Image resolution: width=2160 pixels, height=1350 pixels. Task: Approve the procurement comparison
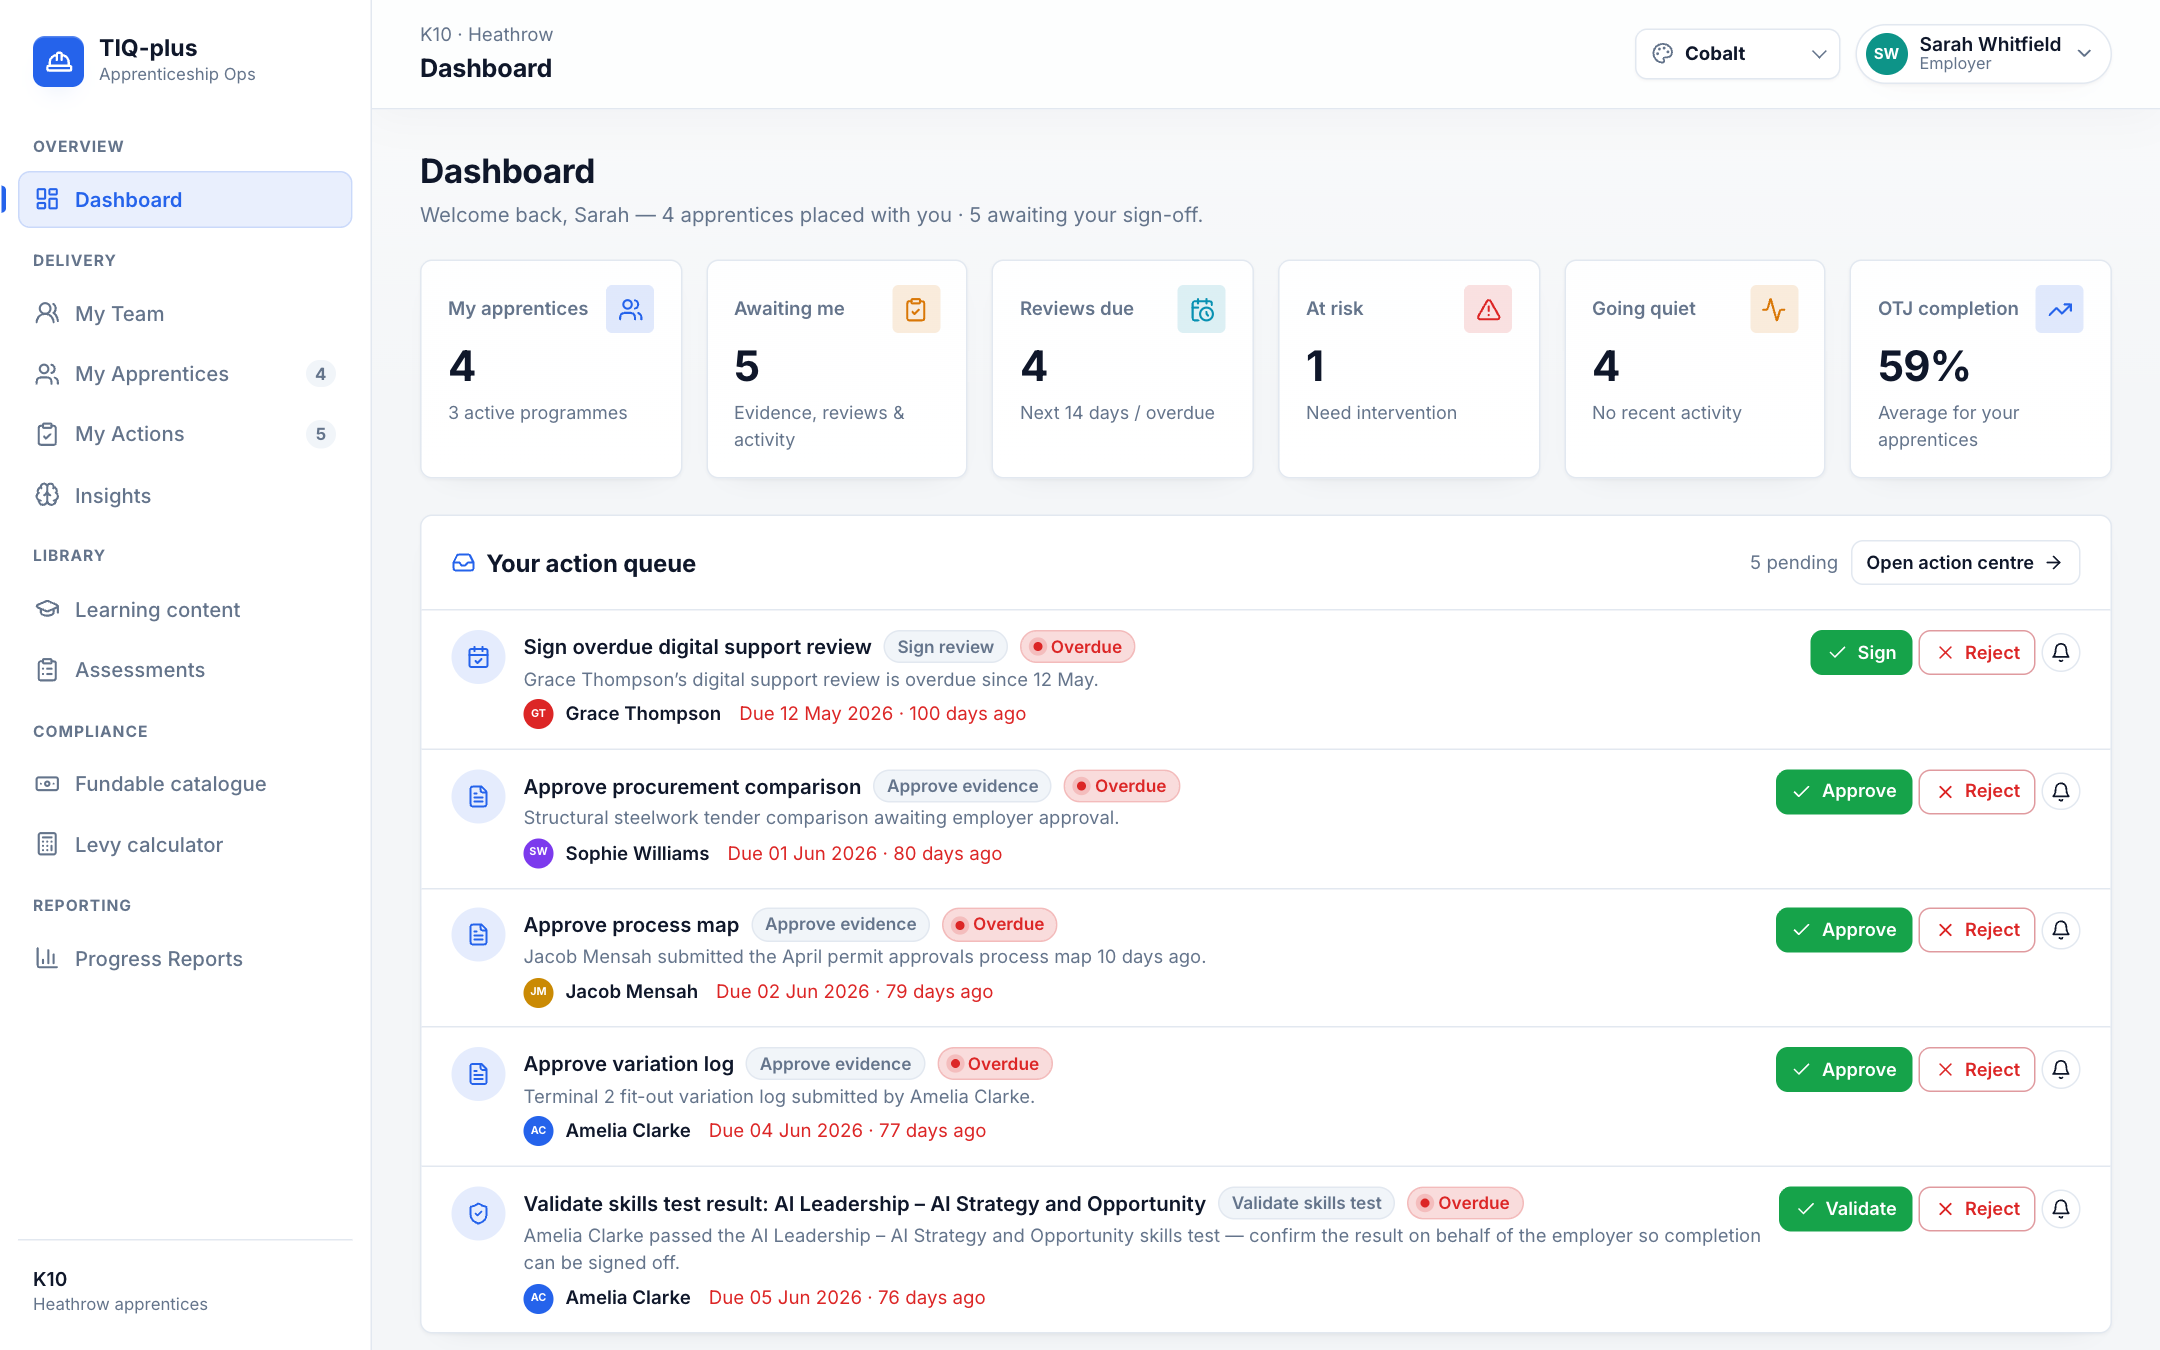coord(1844,791)
